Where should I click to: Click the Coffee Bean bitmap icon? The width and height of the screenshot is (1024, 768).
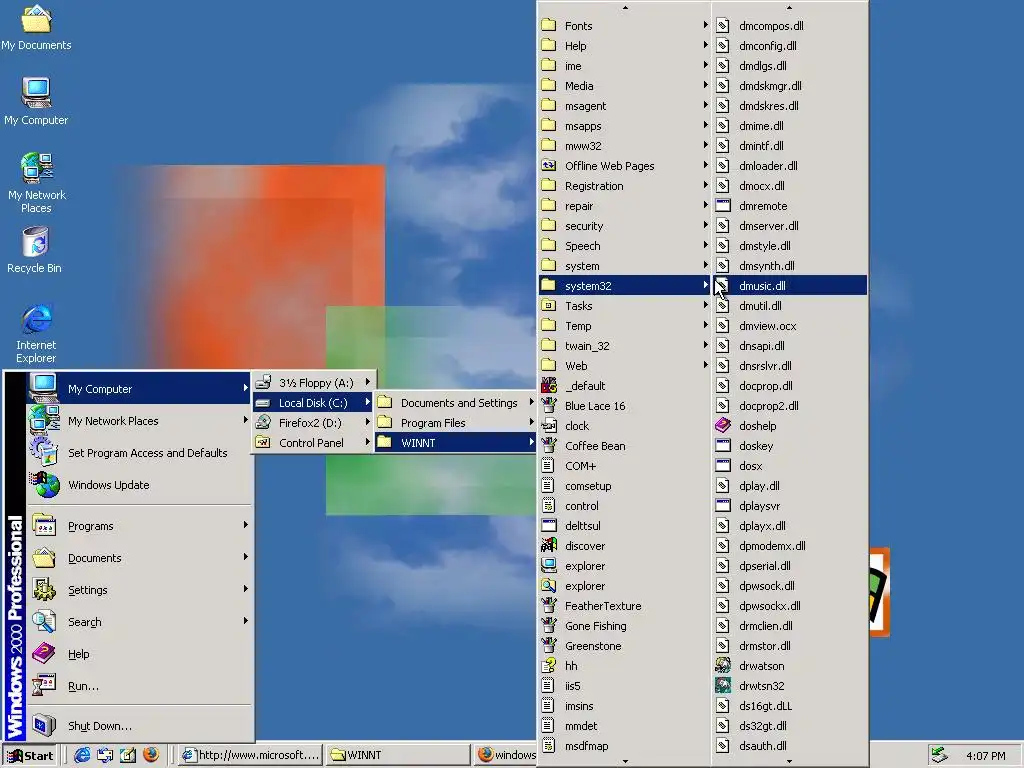pyautogui.click(x=549, y=445)
